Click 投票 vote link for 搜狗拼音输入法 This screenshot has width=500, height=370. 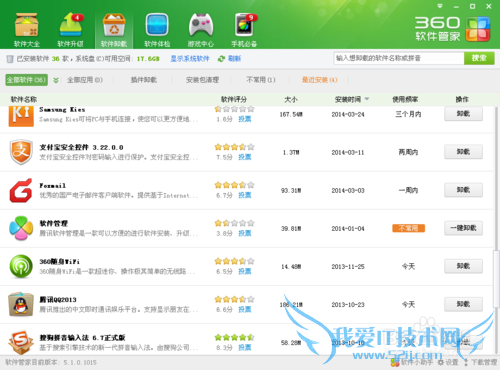245,347
